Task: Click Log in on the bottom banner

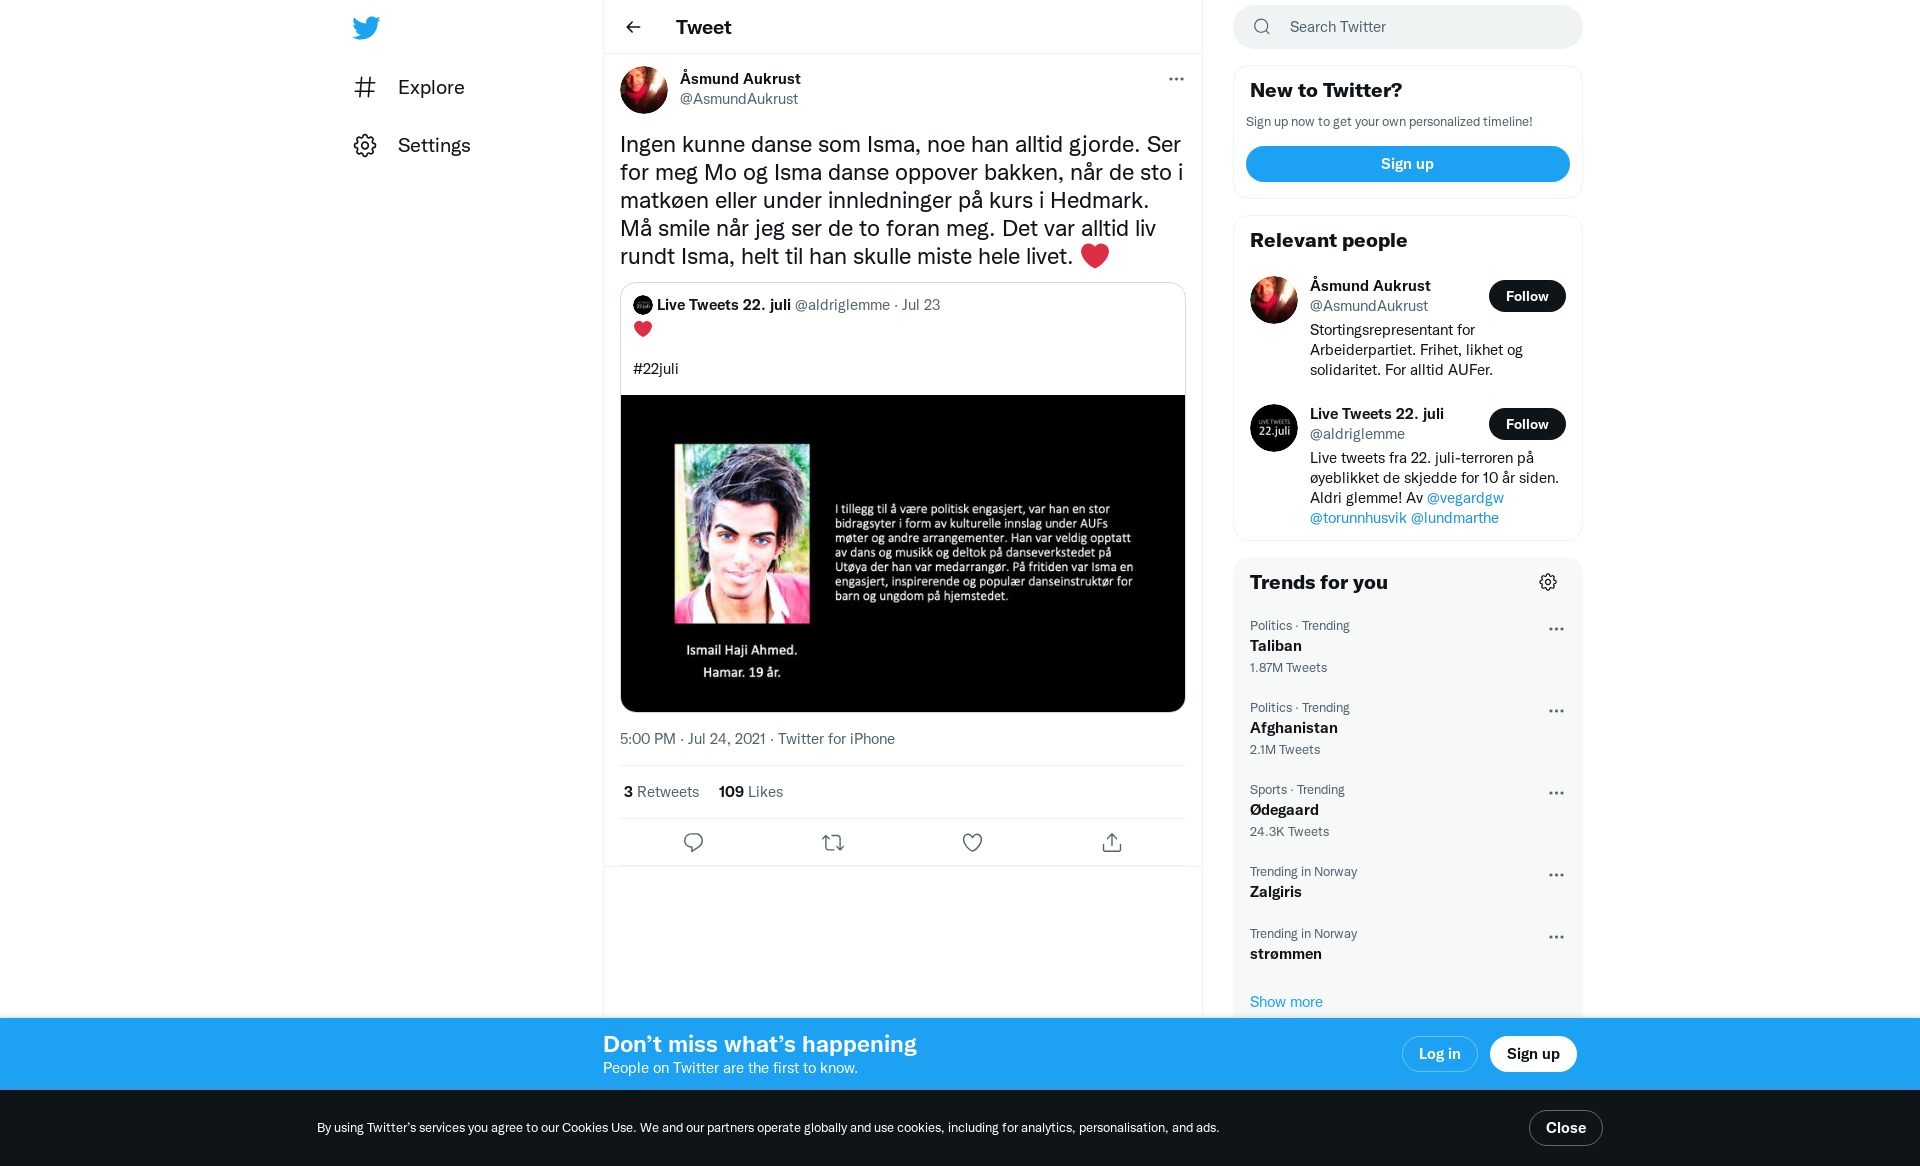Action: (1439, 1054)
